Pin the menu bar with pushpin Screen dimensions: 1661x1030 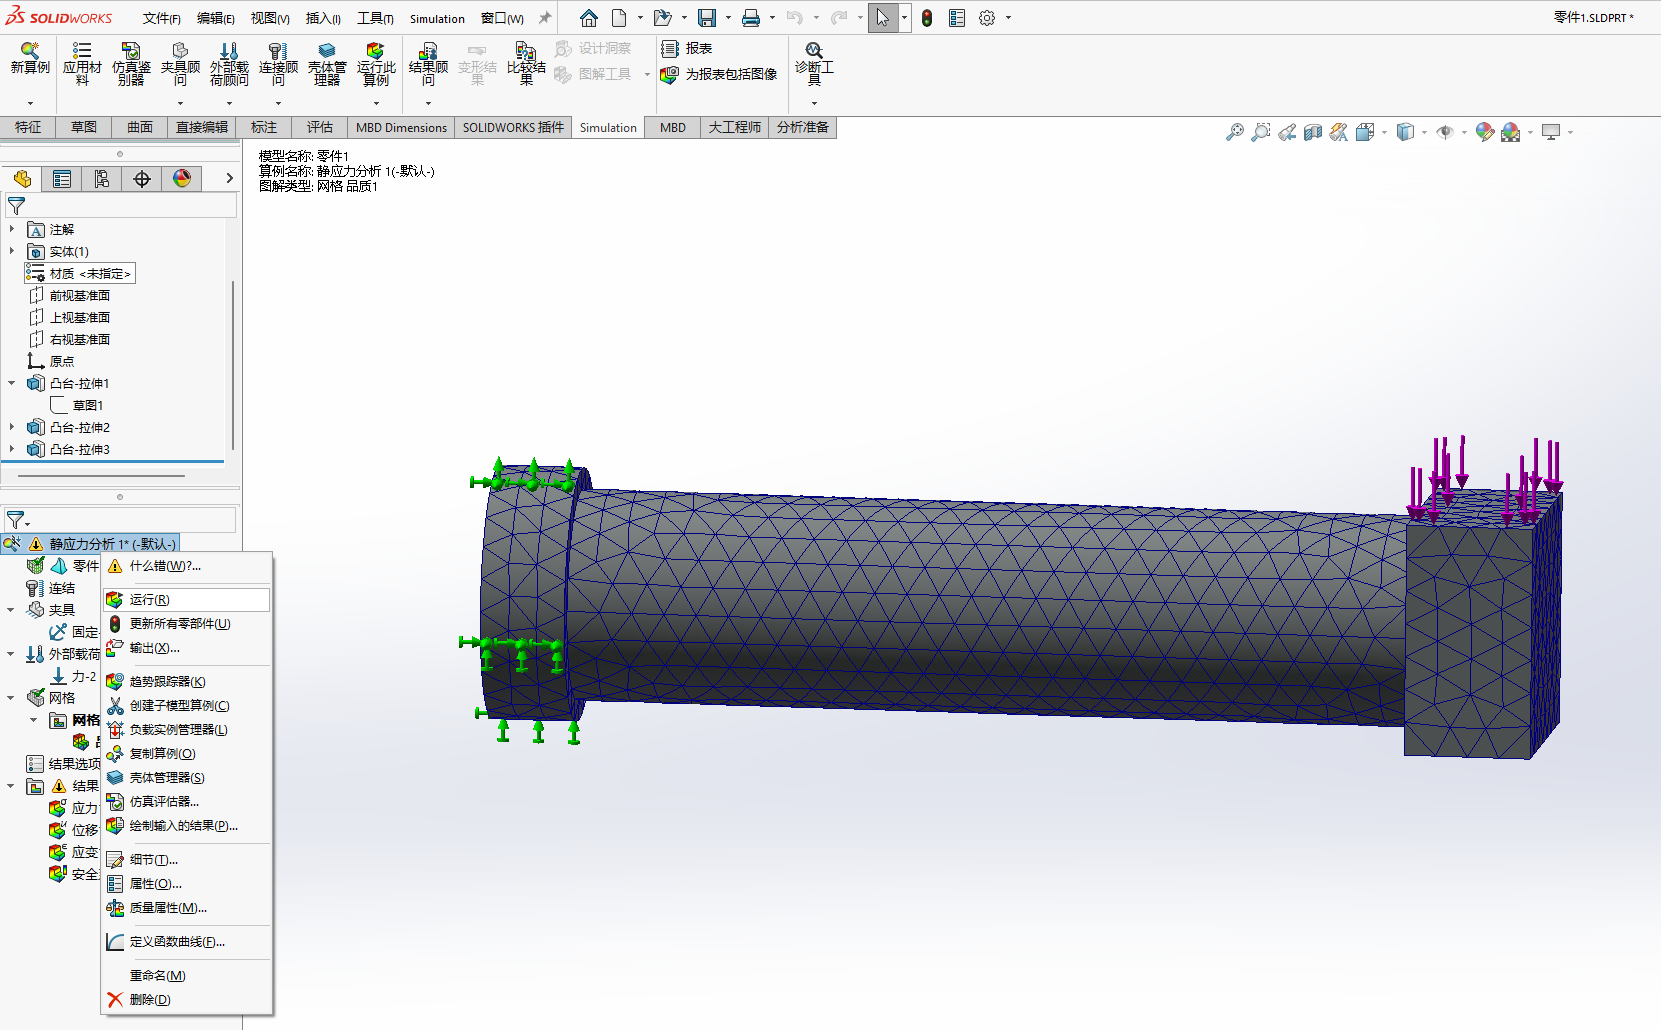pyautogui.click(x=545, y=18)
